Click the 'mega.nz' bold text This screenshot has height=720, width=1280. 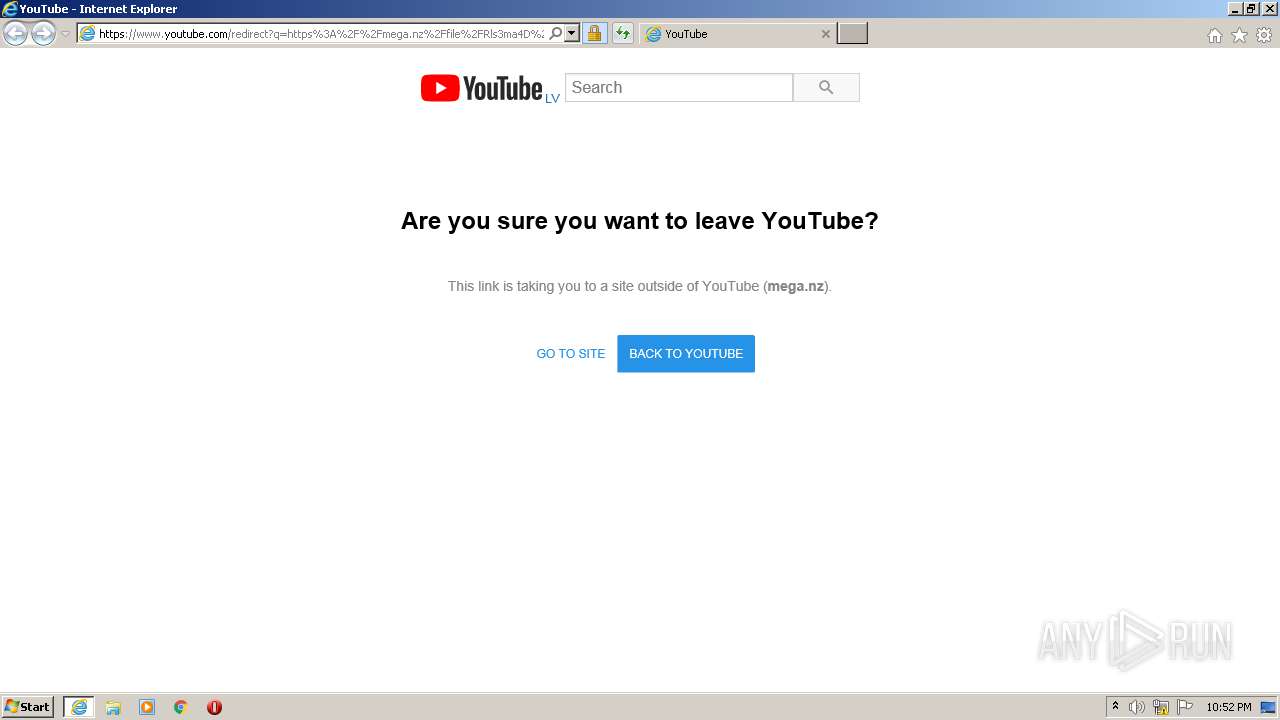796,286
